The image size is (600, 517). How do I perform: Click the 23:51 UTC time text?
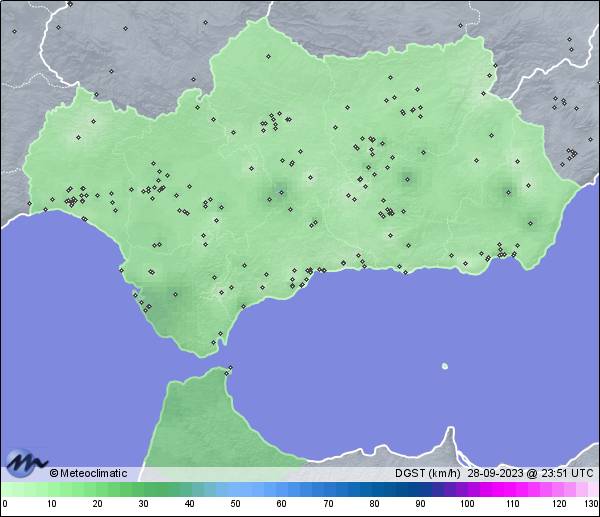(567, 473)
